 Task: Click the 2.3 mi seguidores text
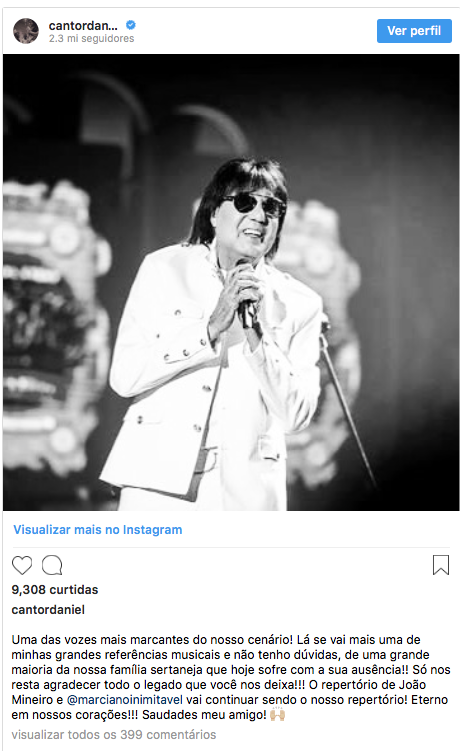tap(92, 38)
